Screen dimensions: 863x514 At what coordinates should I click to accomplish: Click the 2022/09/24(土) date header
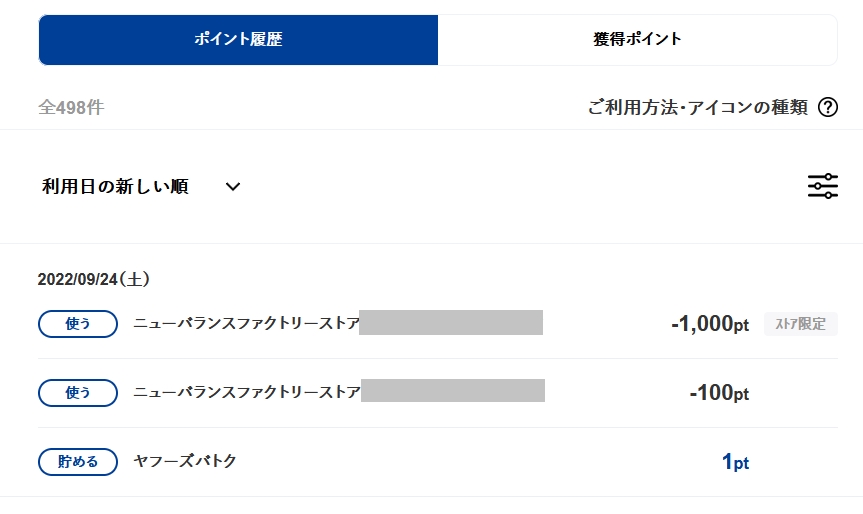point(94,279)
